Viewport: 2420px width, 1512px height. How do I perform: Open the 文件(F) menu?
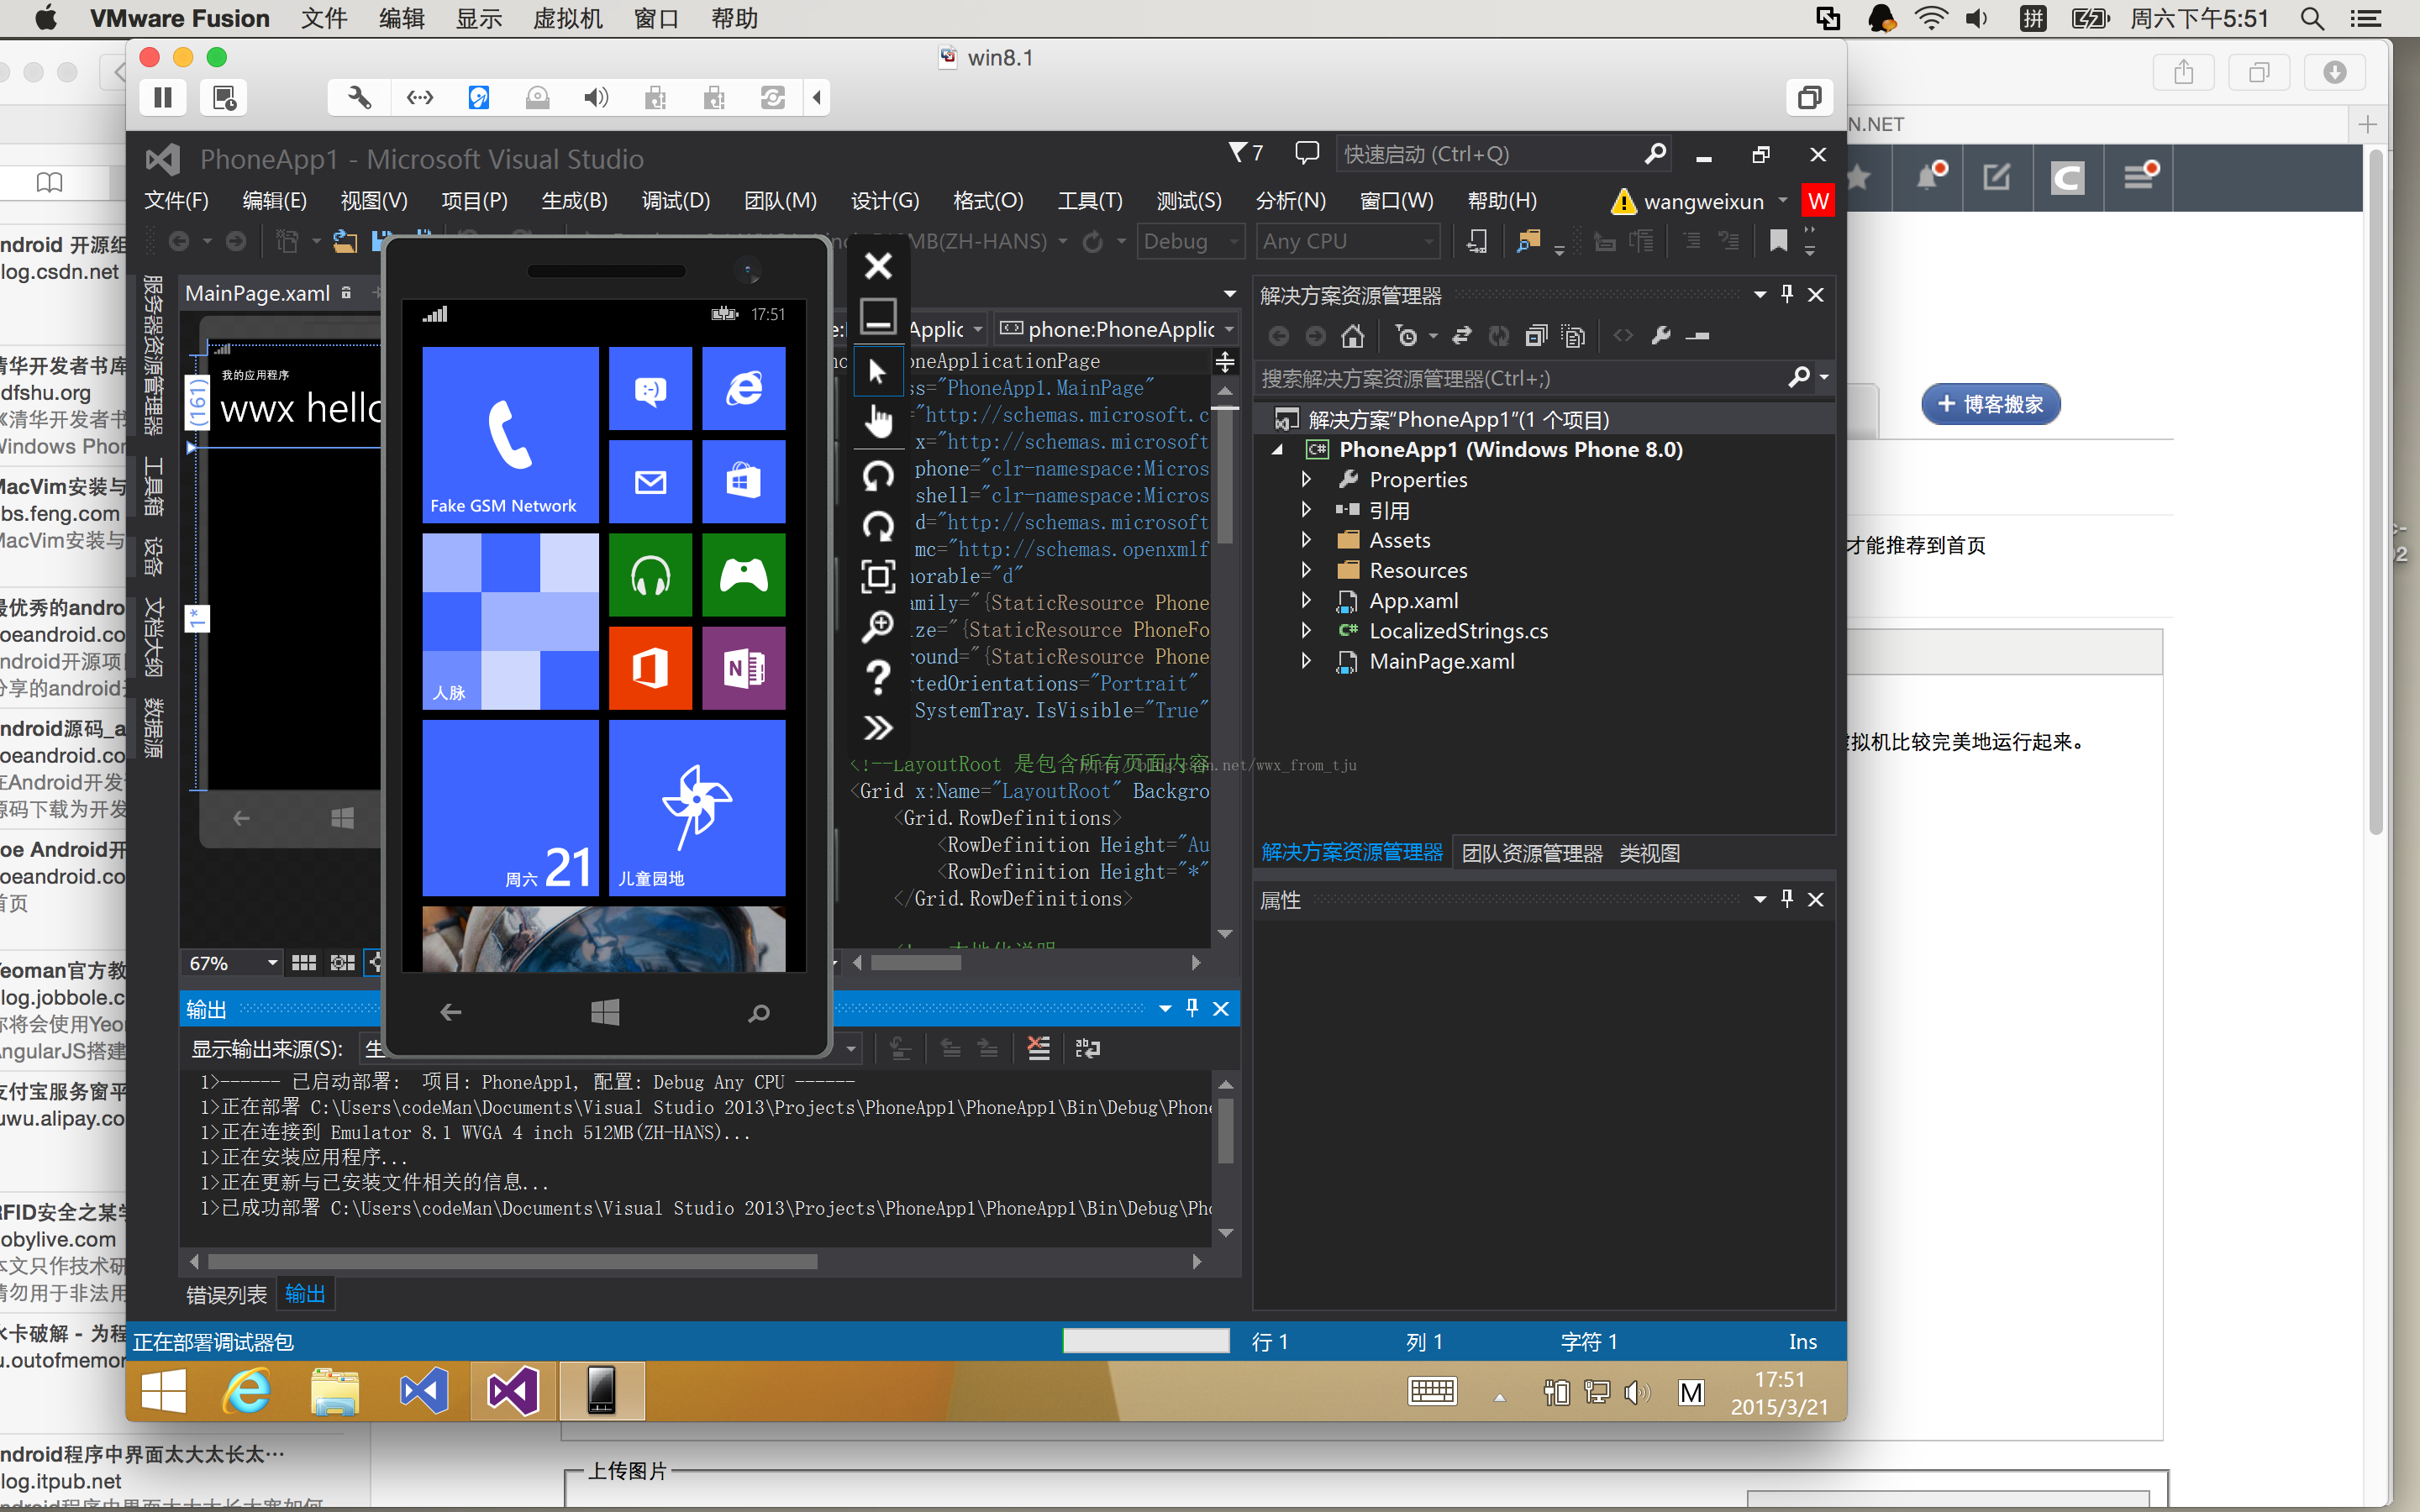pos(176,201)
